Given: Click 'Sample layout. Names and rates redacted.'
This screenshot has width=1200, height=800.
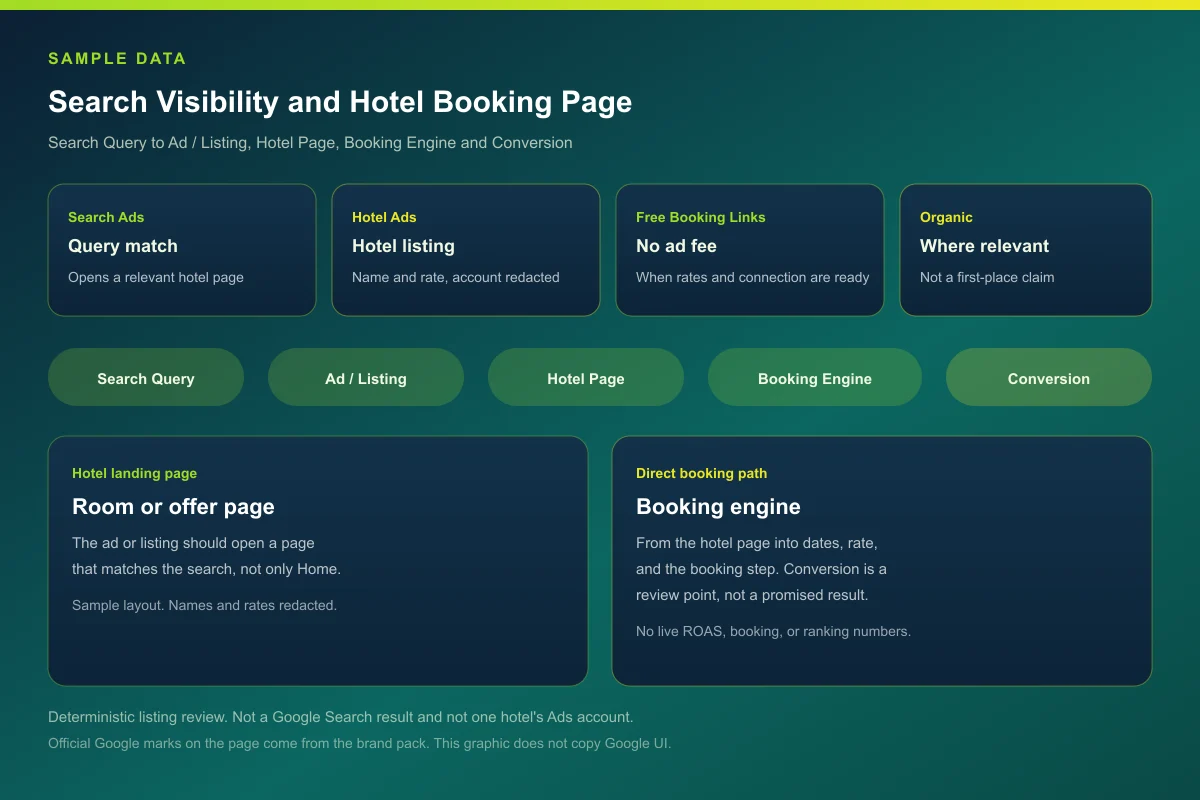Looking at the screenshot, I should 204,605.
